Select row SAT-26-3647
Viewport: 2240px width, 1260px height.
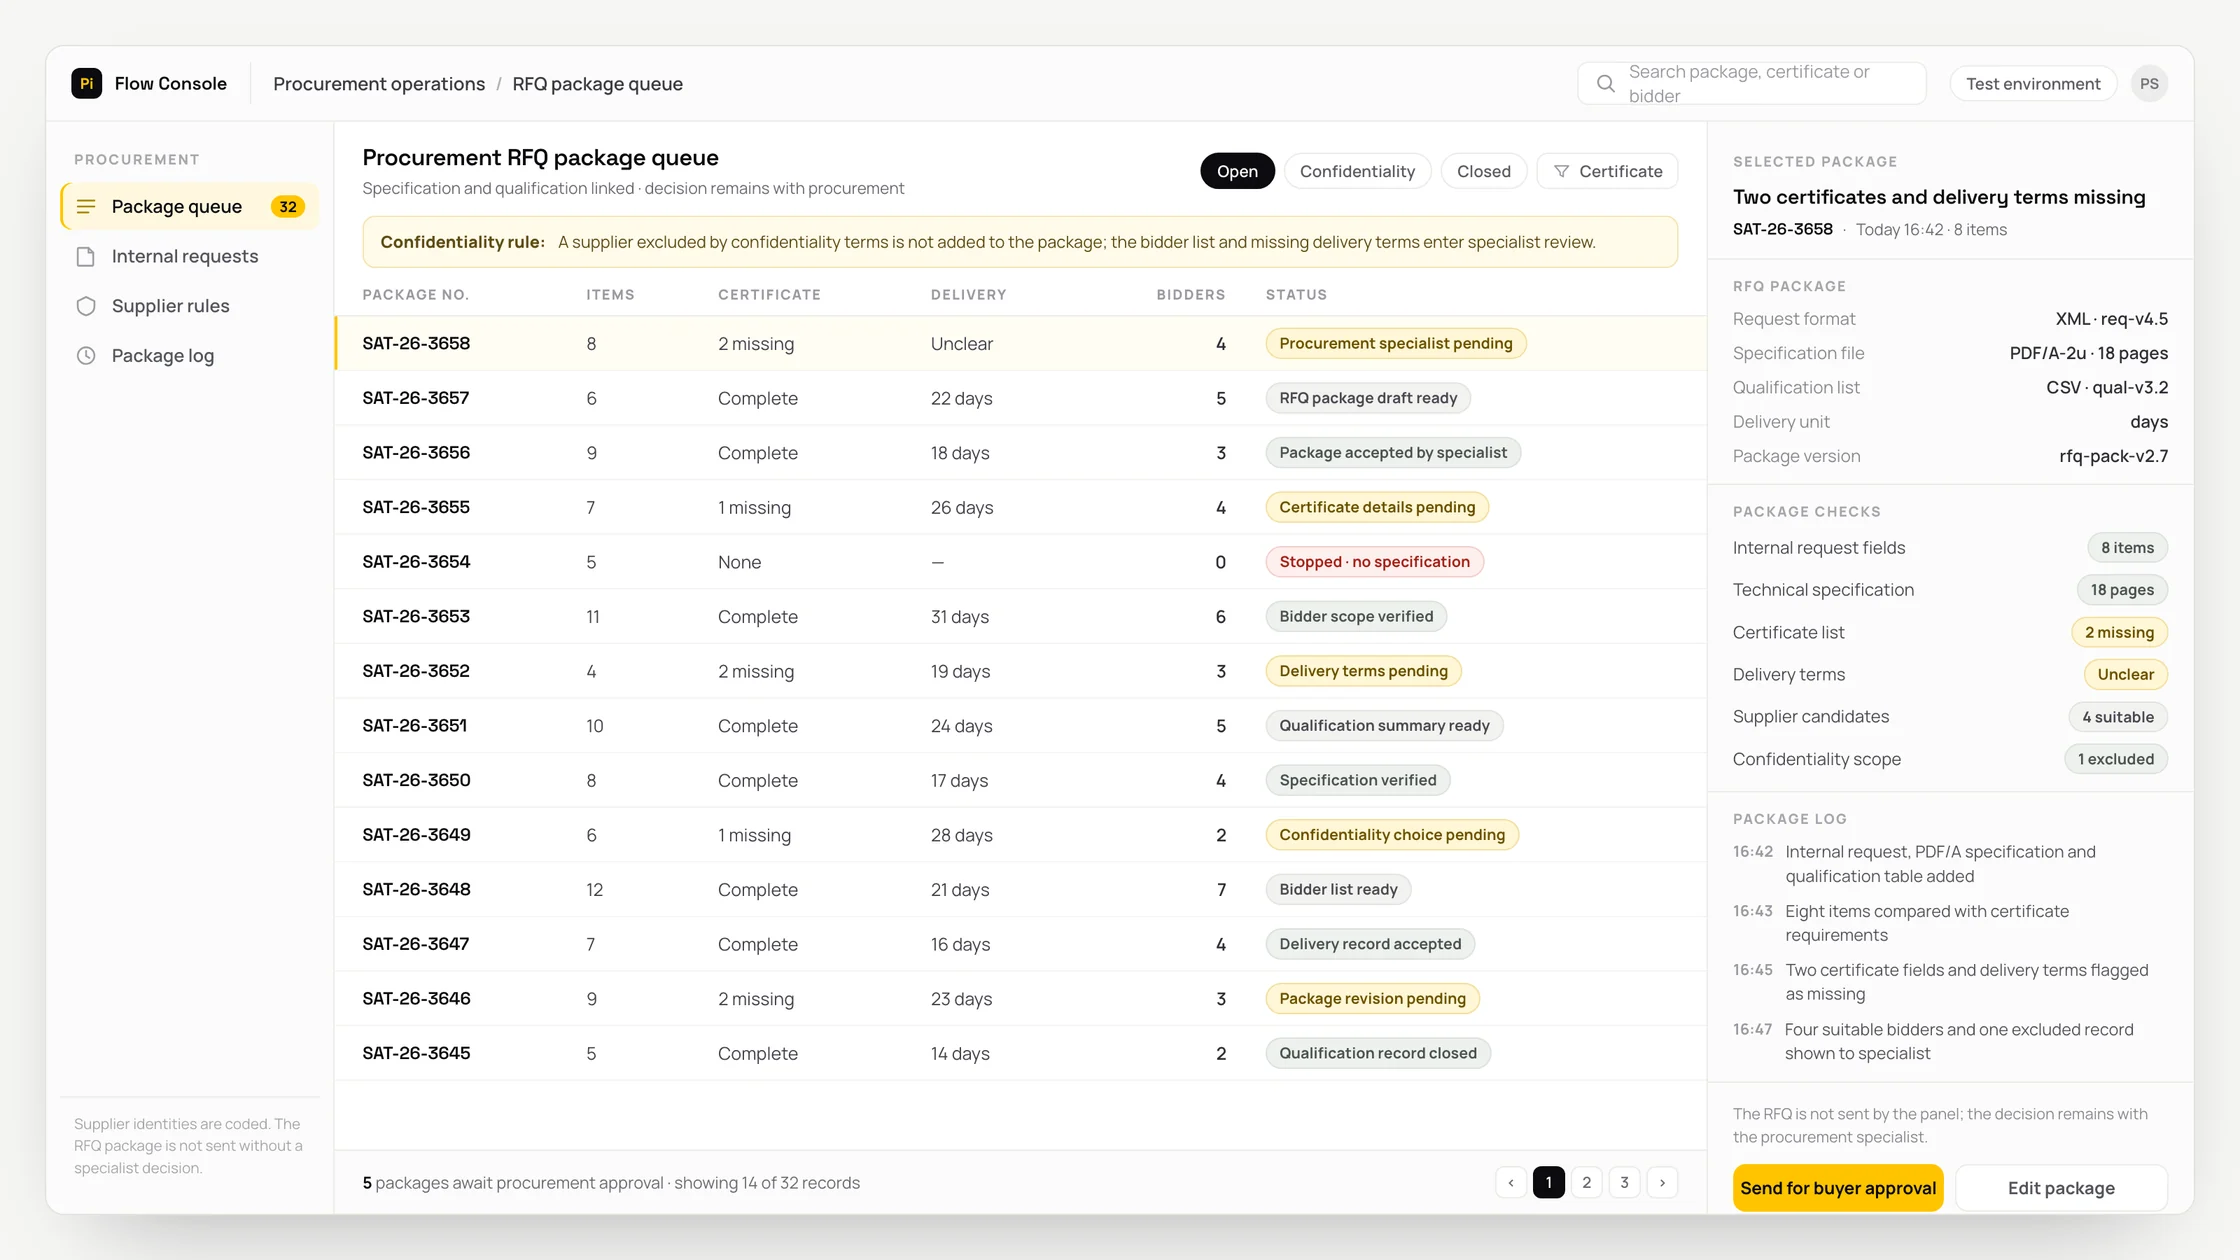[1020, 944]
